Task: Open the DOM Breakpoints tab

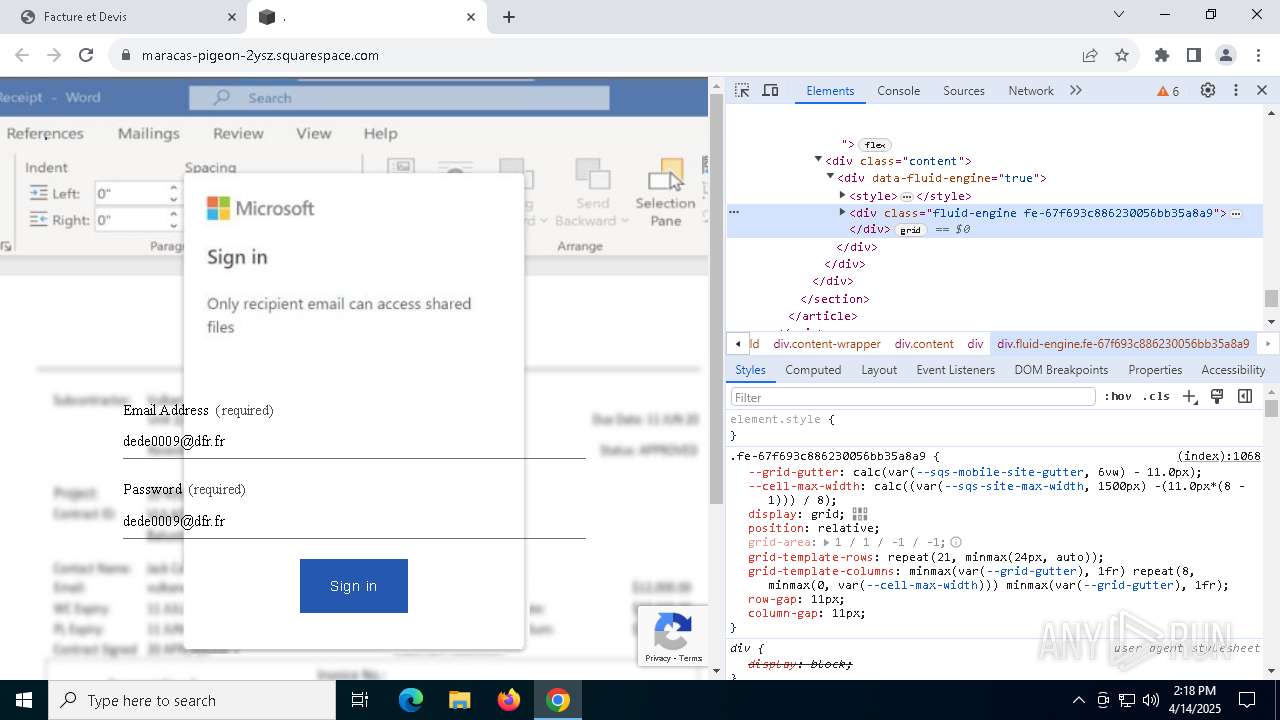Action: pyautogui.click(x=1061, y=369)
